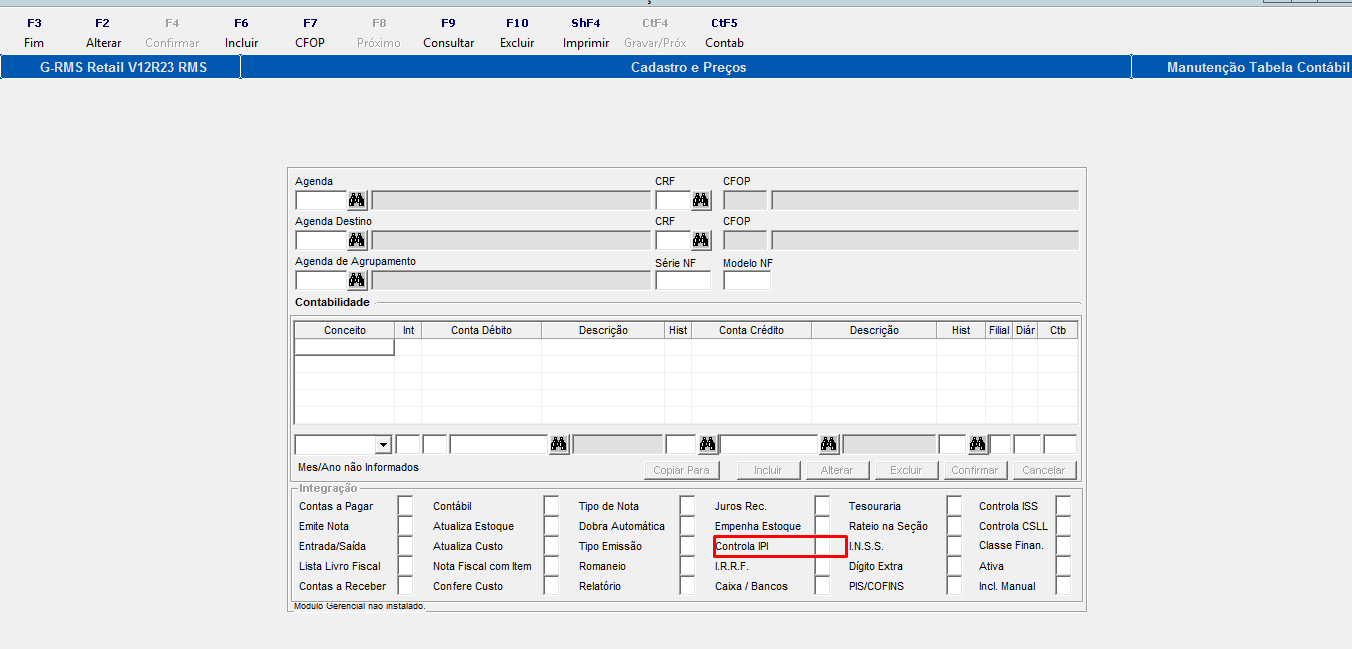Click the Cancelar button below the grid

pyautogui.click(x=1044, y=470)
